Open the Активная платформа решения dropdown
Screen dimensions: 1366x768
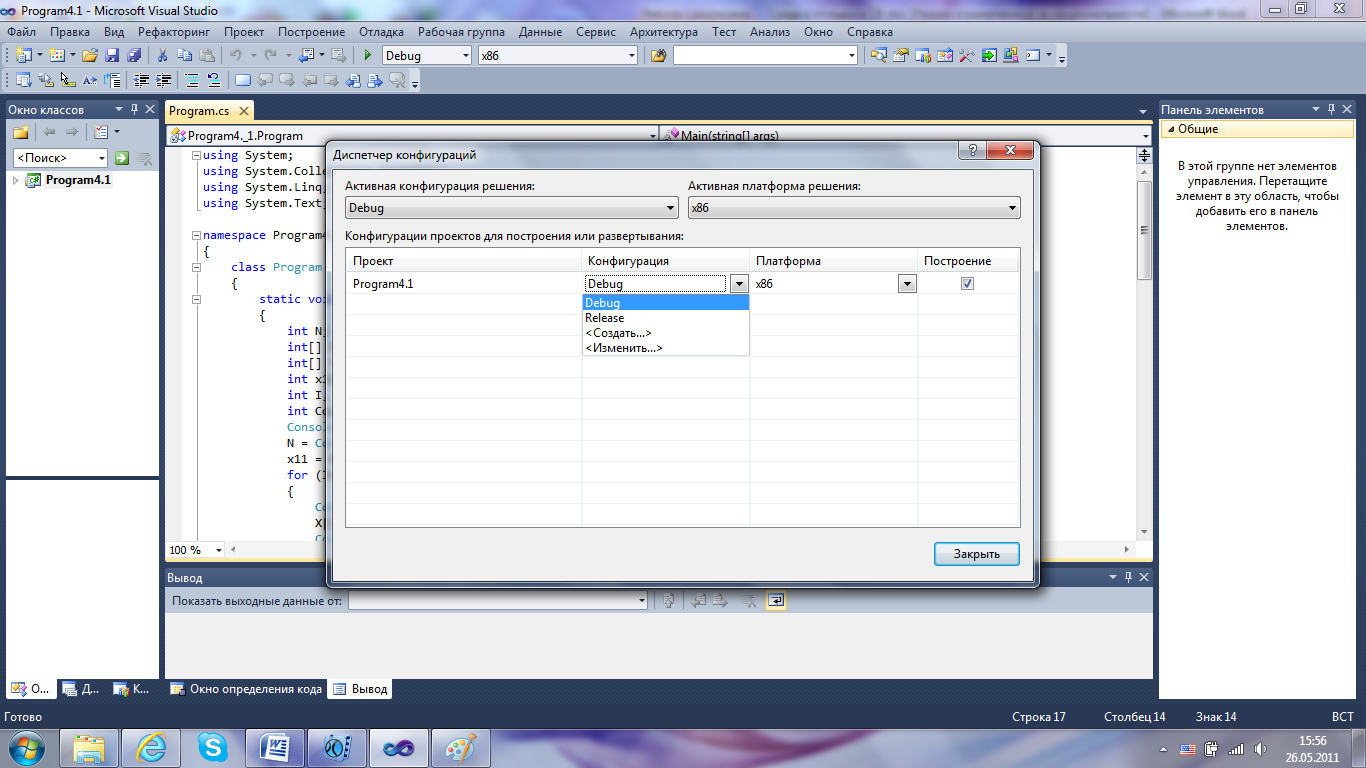point(854,208)
